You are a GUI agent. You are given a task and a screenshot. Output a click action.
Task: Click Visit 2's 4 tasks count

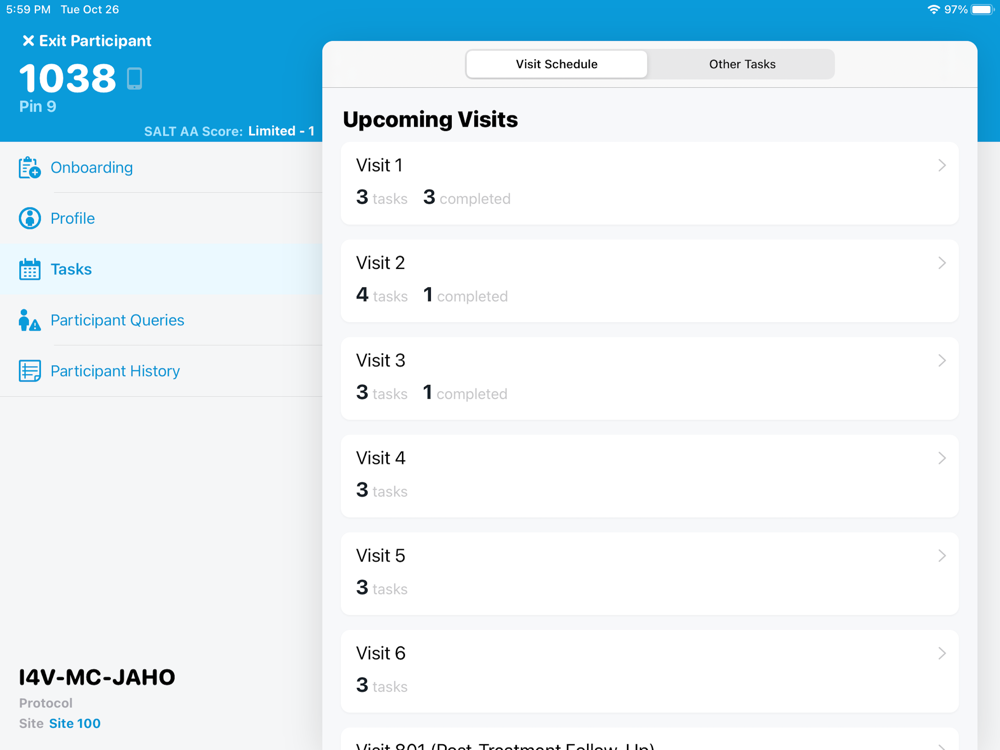coord(381,295)
